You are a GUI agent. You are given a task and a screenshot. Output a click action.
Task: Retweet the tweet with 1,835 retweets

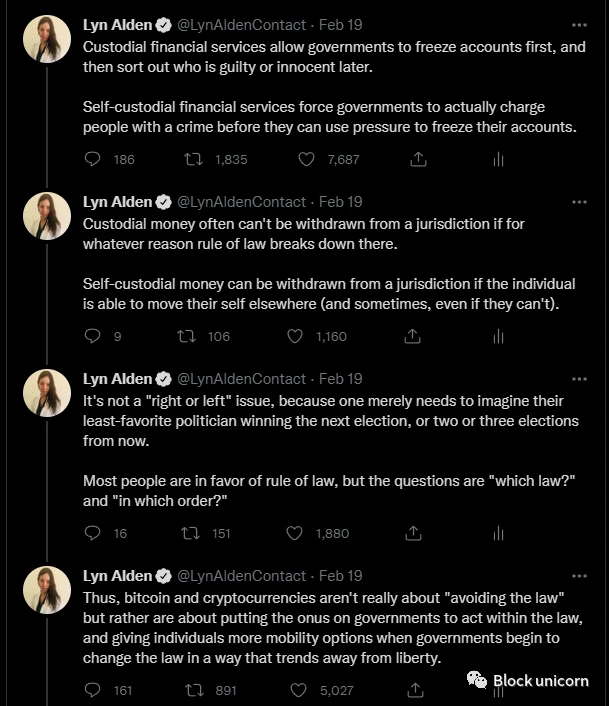pos(194,159)
